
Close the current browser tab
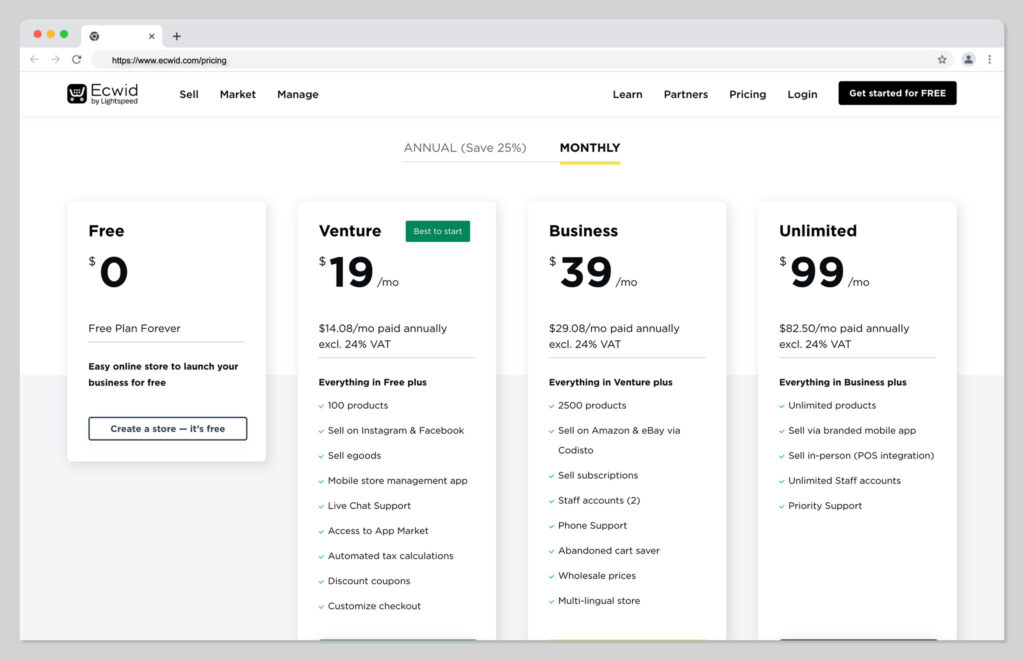(152, 36)
